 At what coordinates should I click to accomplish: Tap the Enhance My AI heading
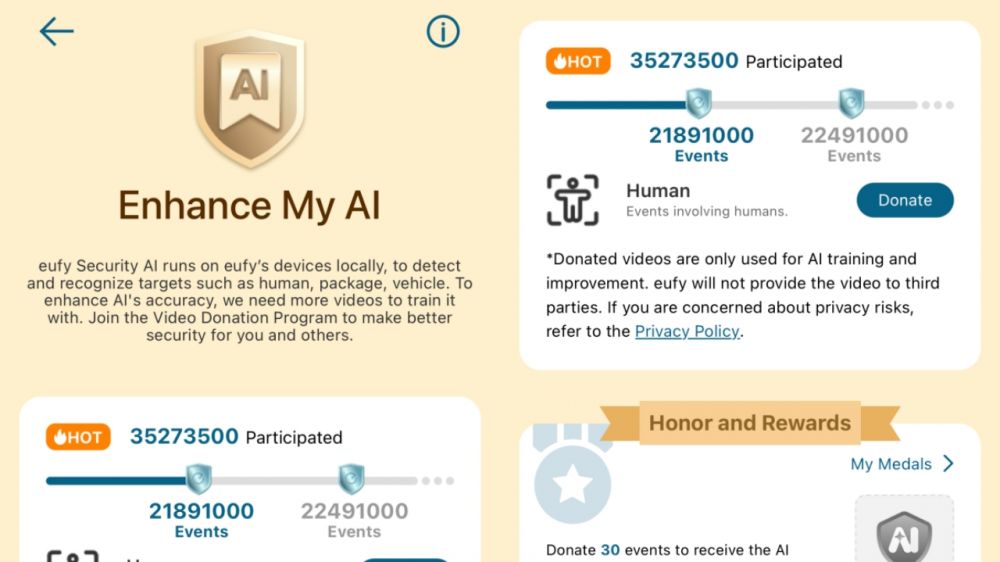pos(249,205)
